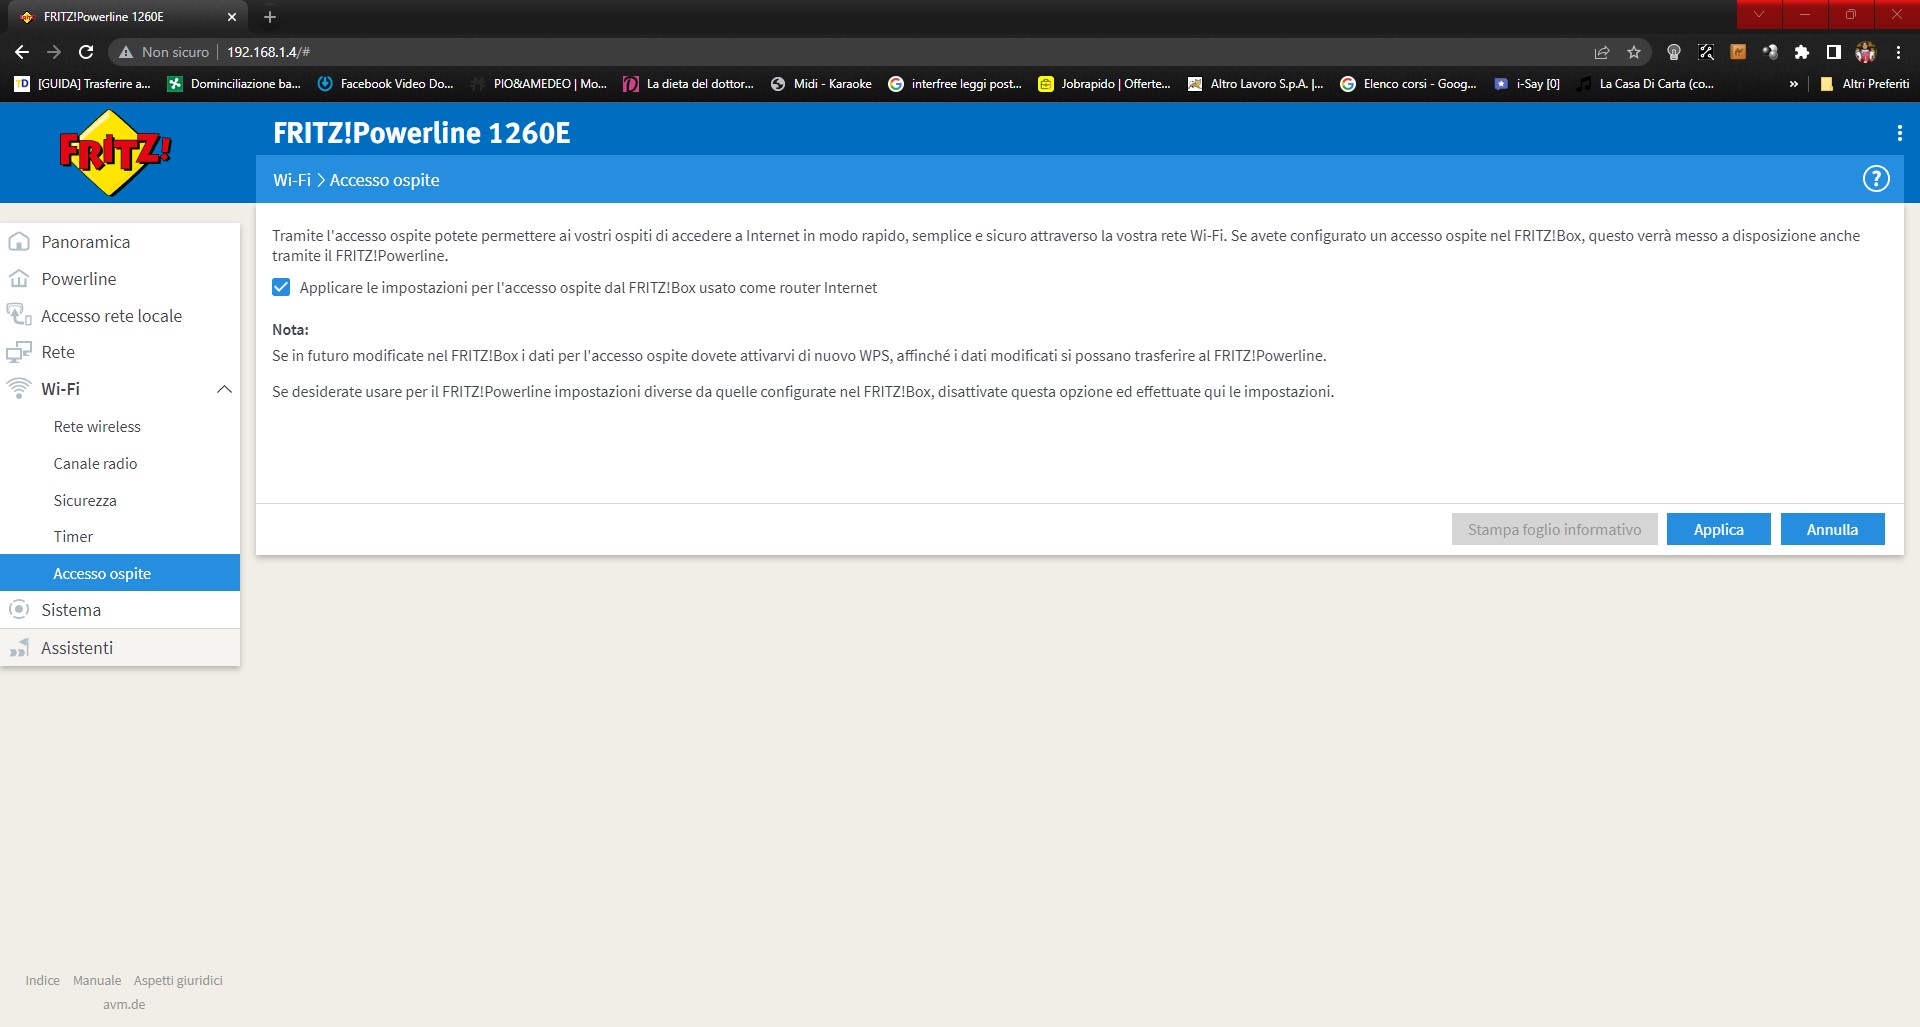Screen dimensions: 1920x1027
Task: Close the FRITZ!Powerline 1260E tab
Action: coord(232,17)
